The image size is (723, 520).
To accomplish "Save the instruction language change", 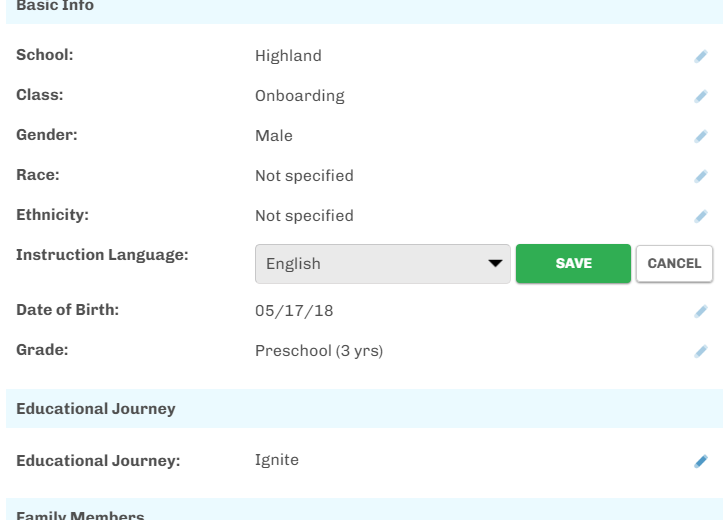I will coord(573,264).
